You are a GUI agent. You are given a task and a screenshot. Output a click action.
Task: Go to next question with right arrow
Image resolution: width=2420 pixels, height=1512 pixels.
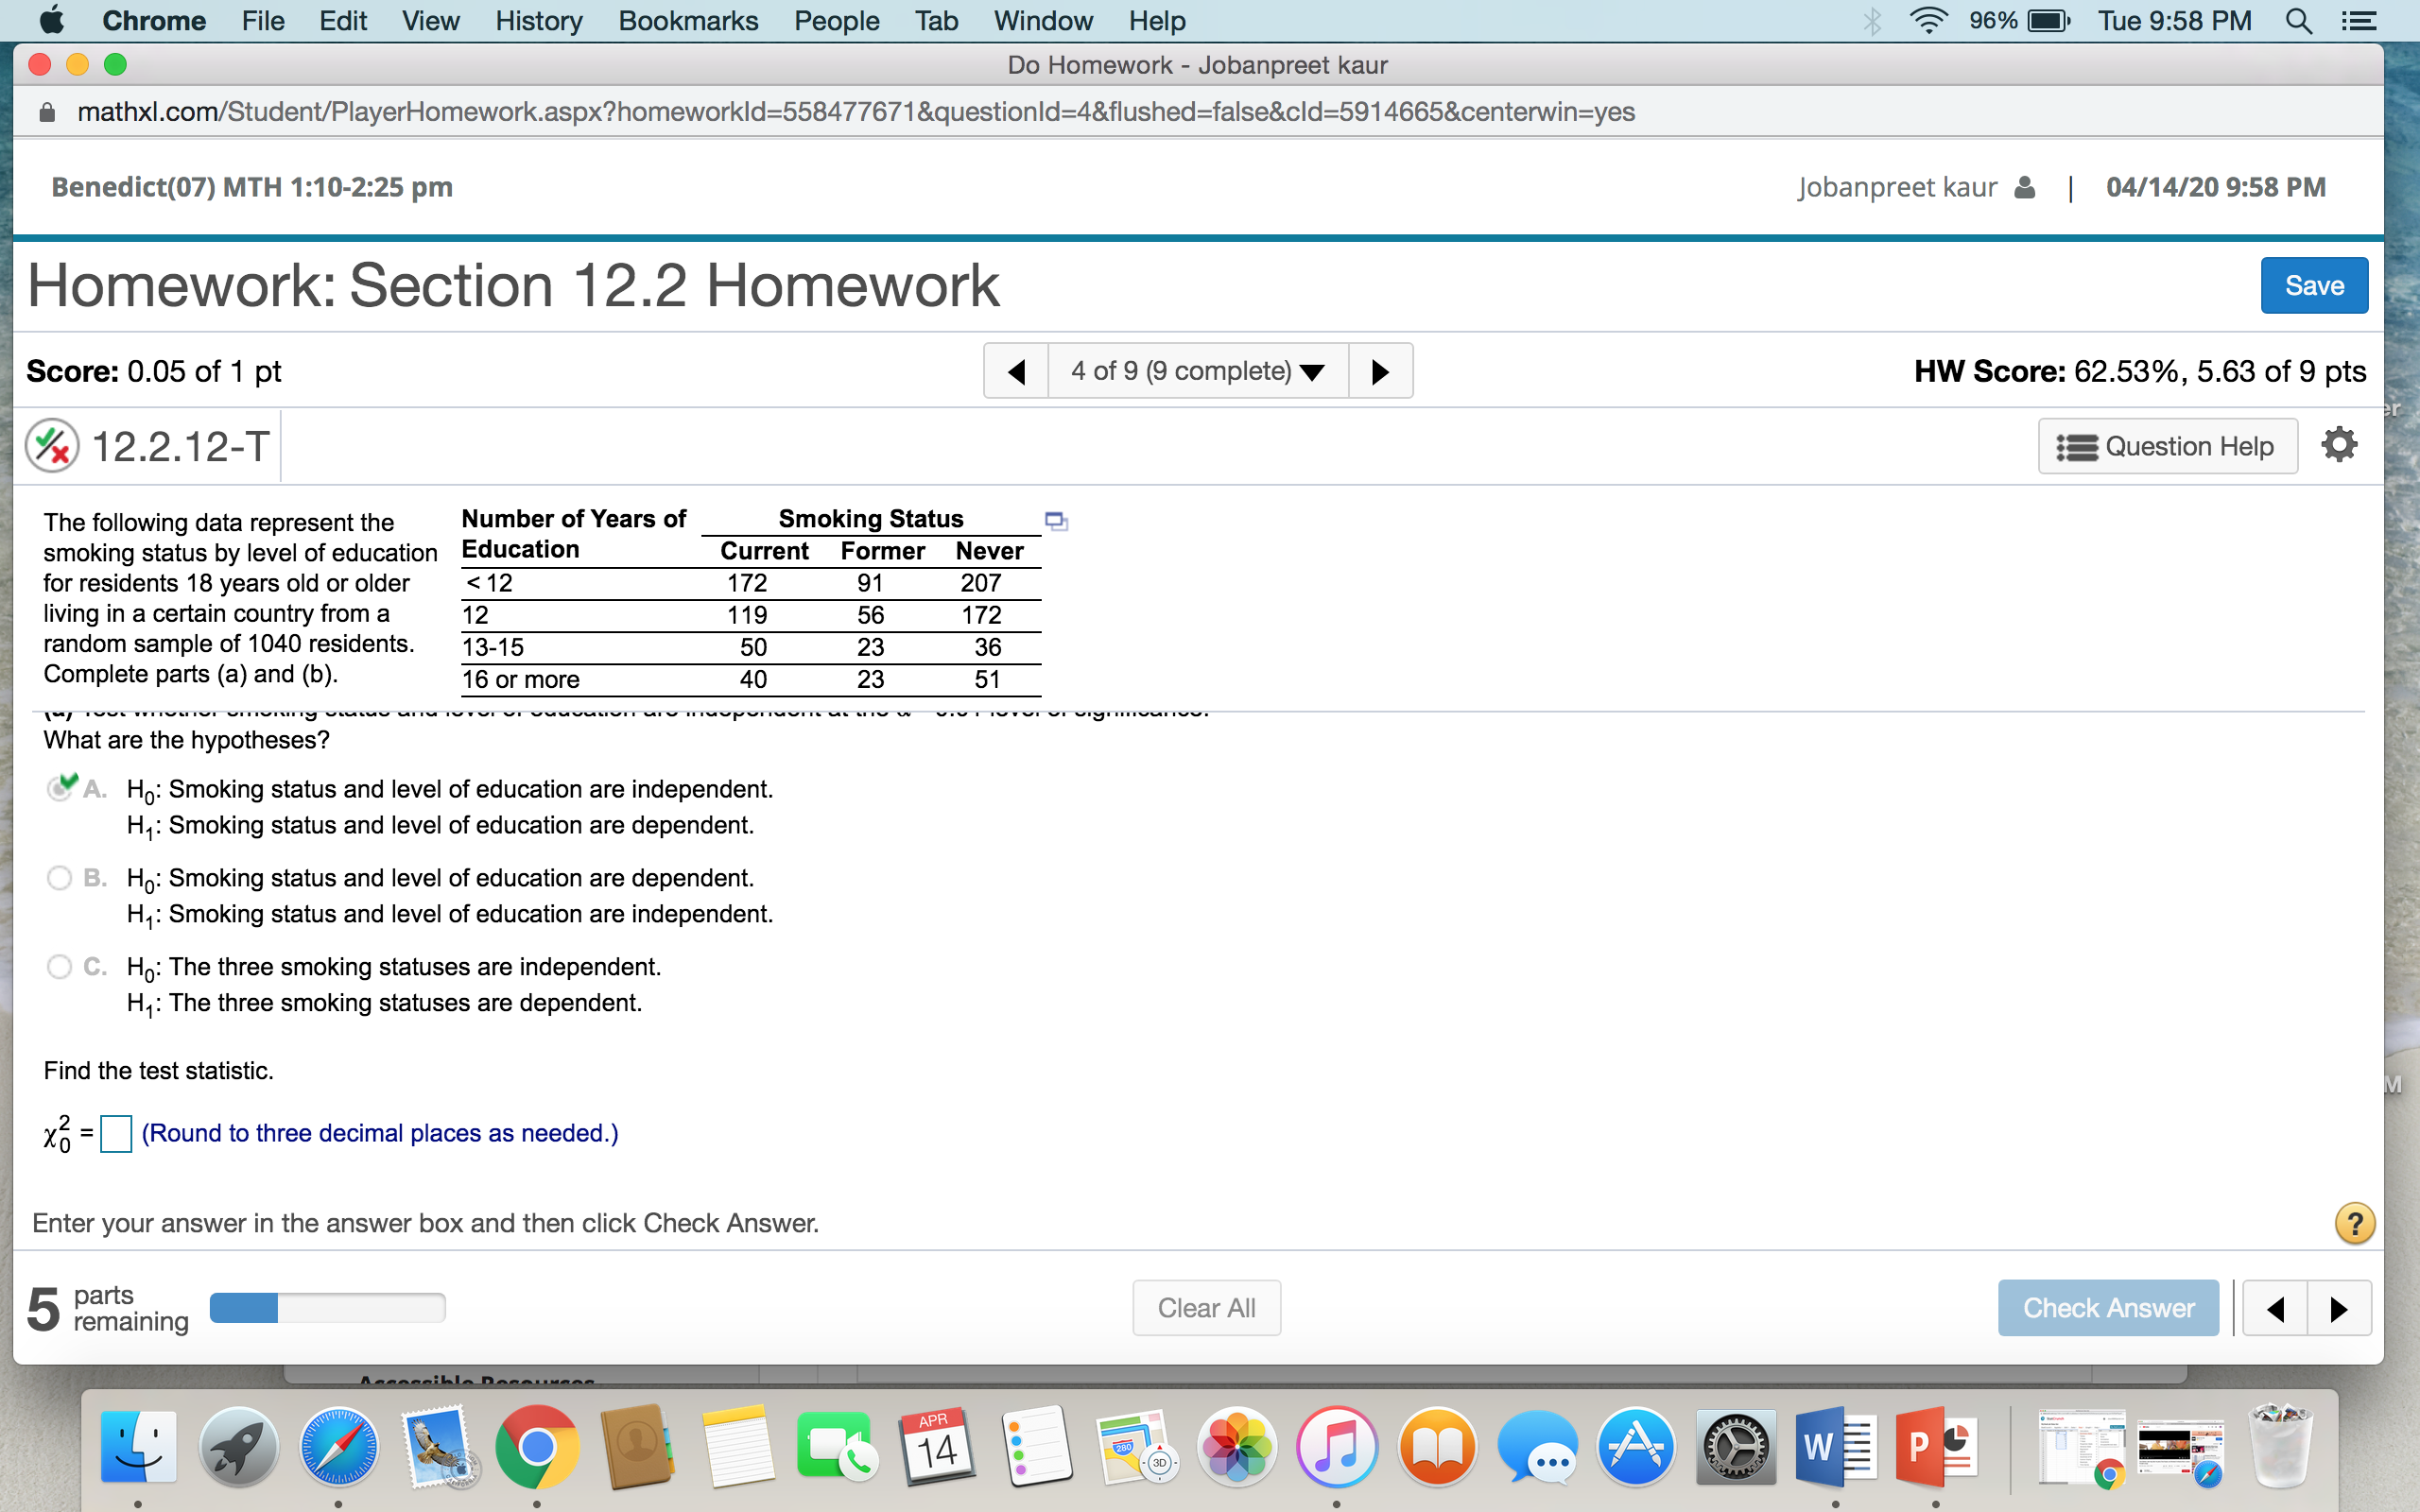(1380, 371)
